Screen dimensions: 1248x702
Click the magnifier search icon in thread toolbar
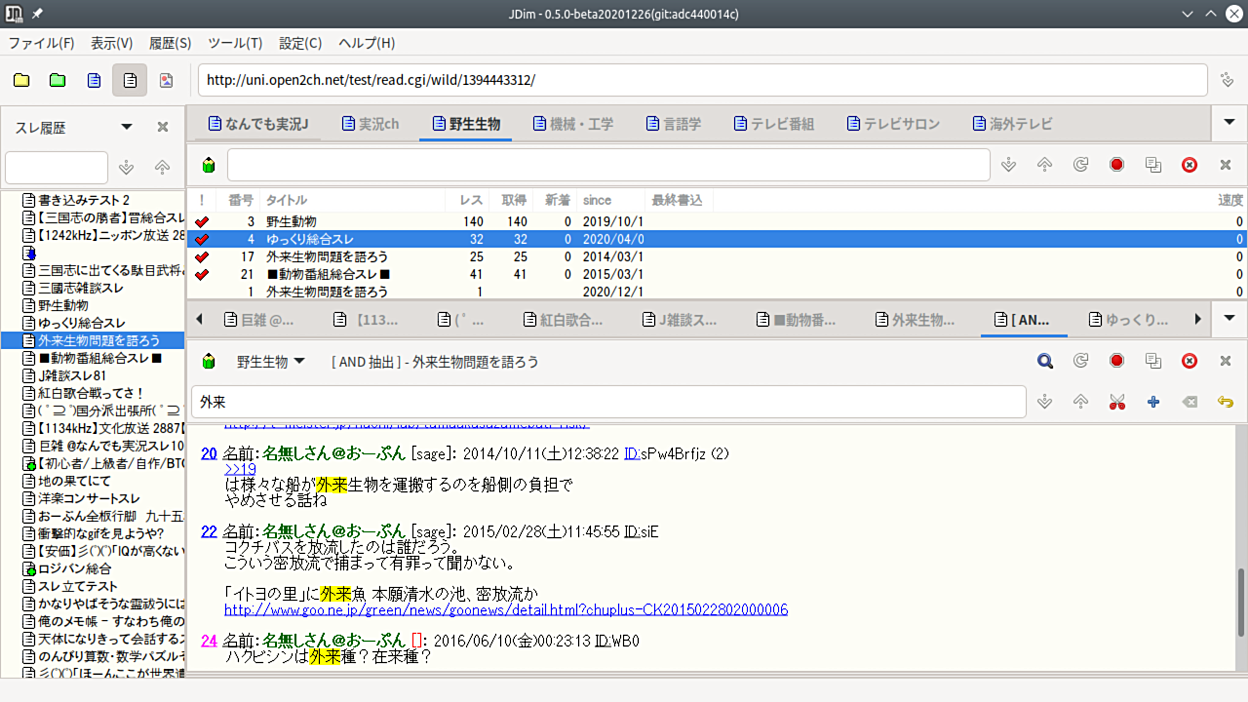1045,361
